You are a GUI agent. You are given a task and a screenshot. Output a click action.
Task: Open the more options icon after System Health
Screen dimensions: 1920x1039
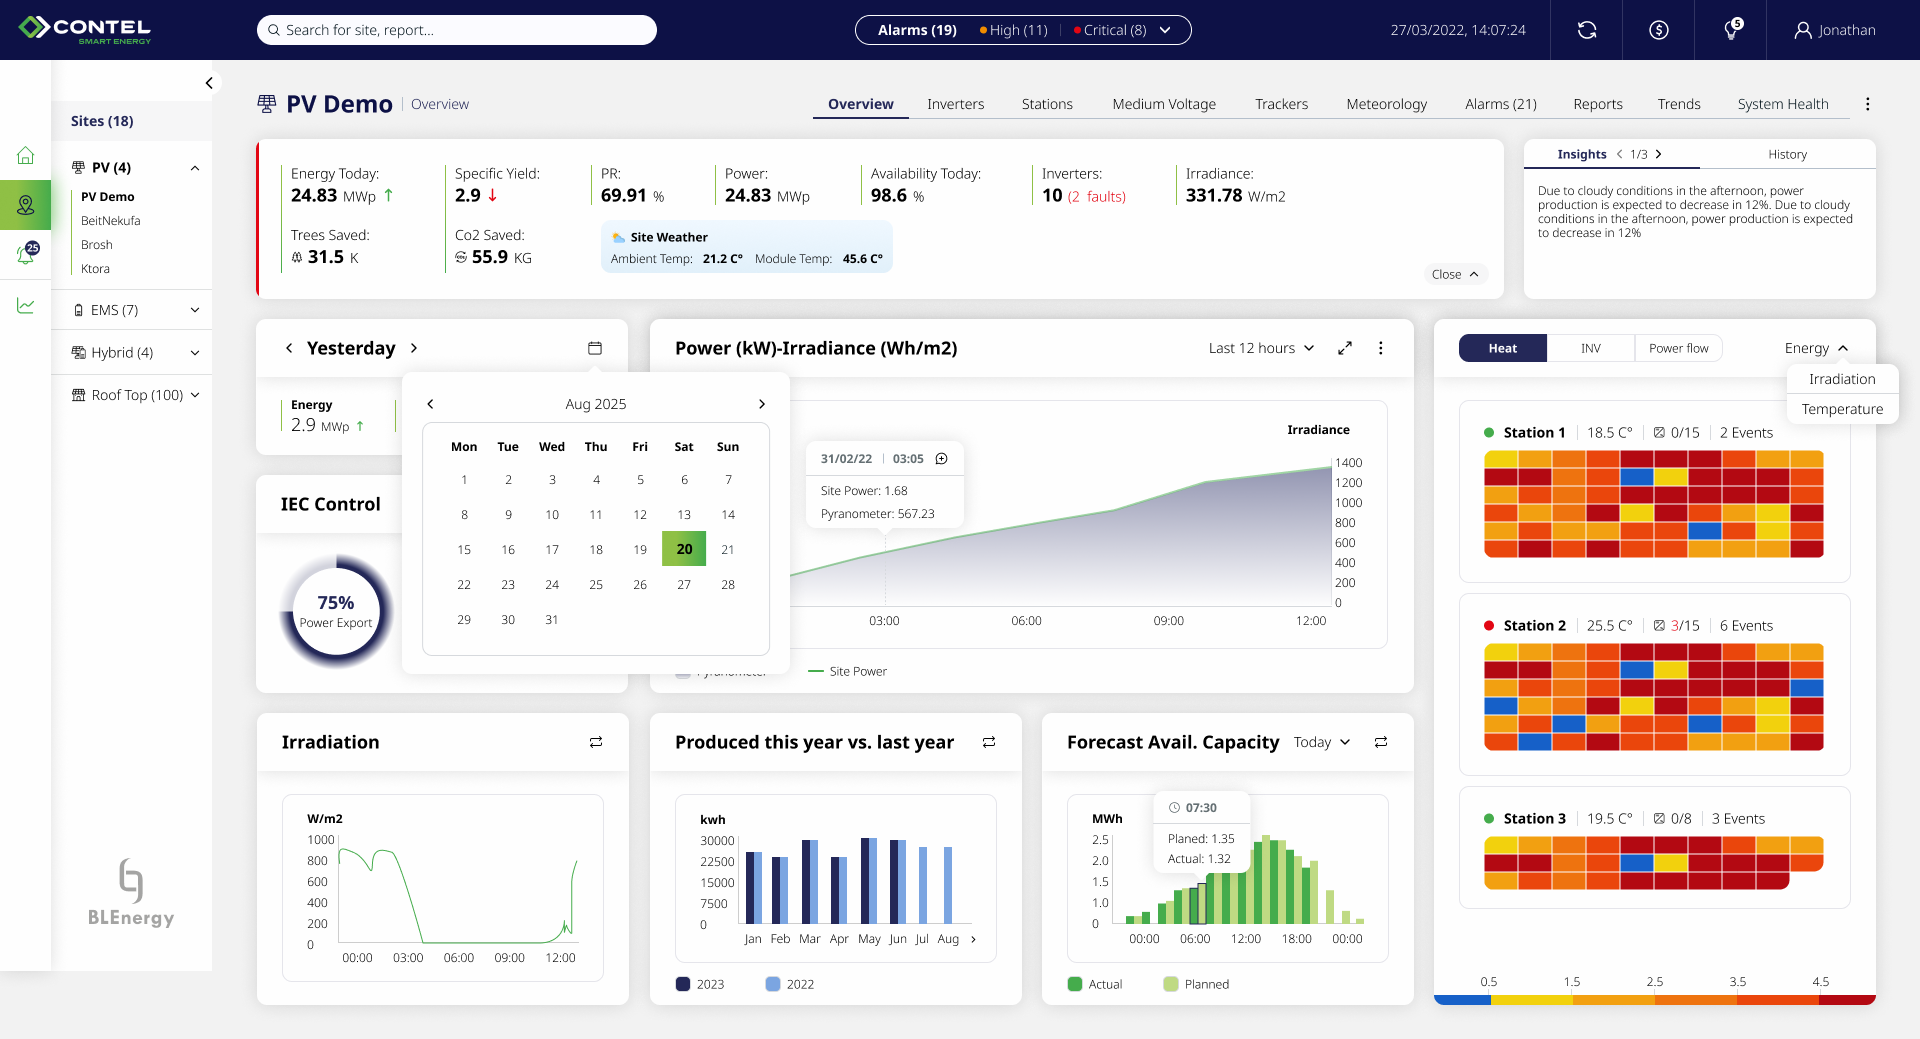1867,104
